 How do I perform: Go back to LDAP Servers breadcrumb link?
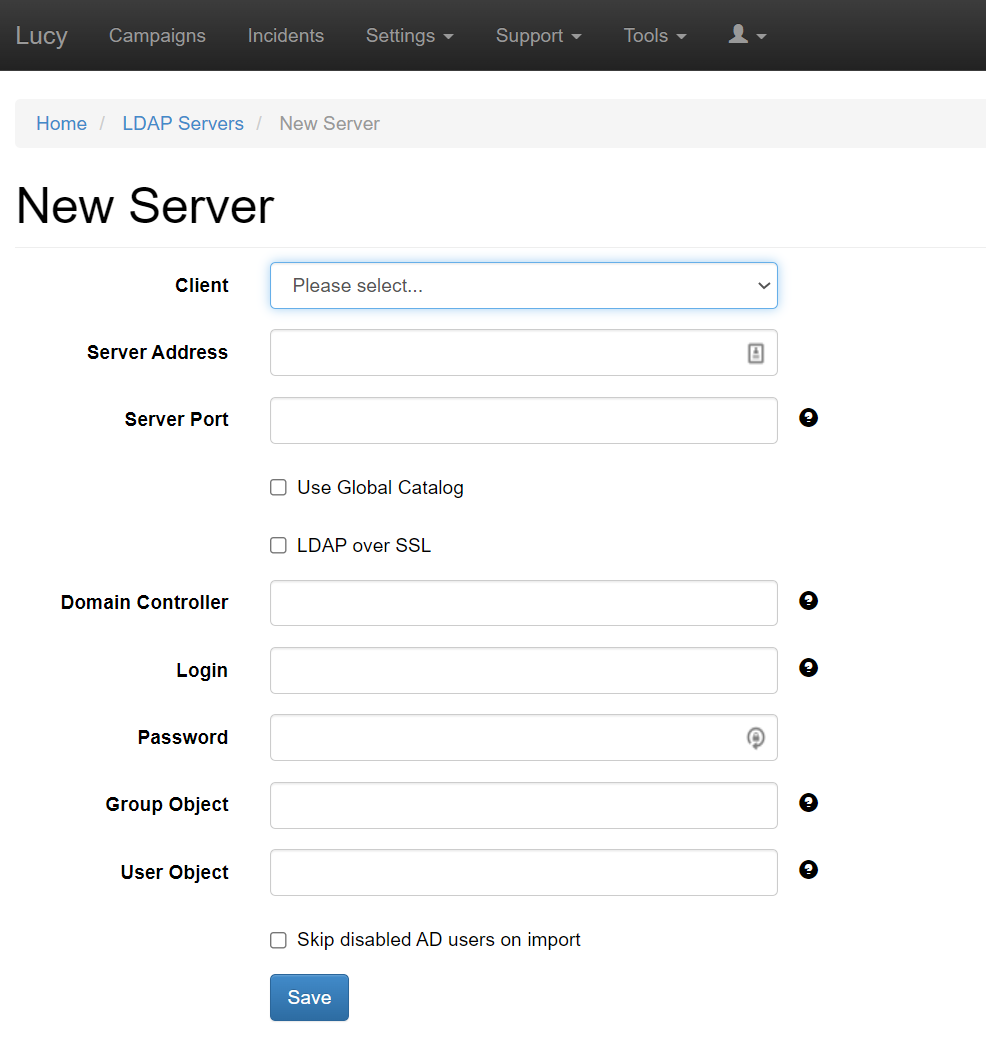click(182, 124)
